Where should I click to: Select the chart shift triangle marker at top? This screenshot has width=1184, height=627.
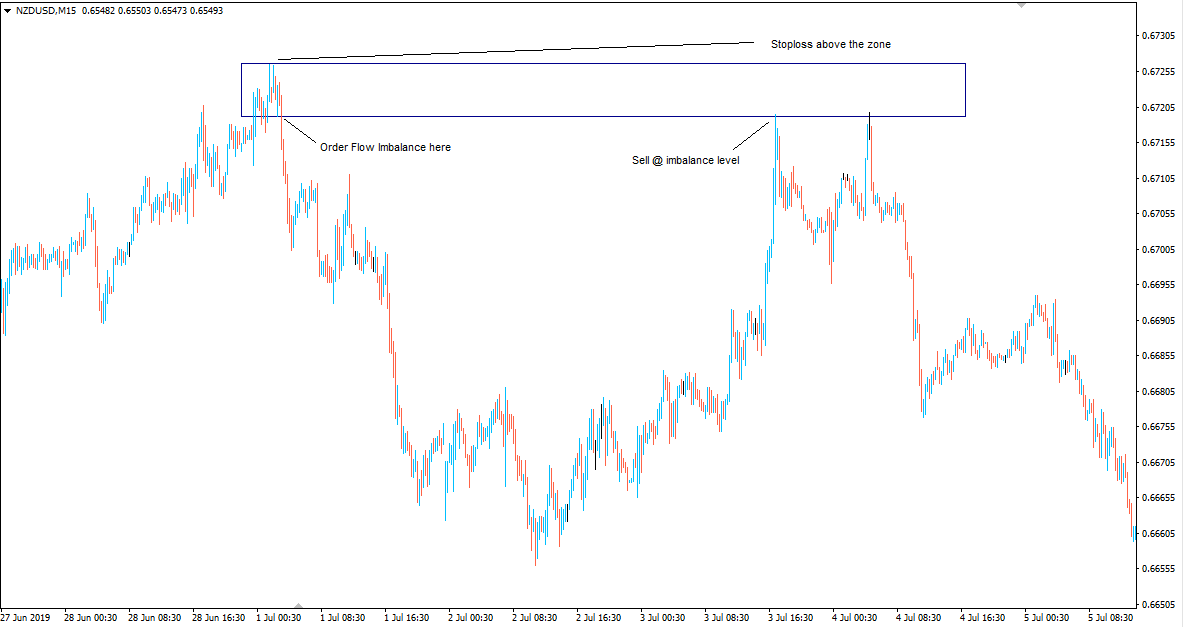(x=1022, y=5)
